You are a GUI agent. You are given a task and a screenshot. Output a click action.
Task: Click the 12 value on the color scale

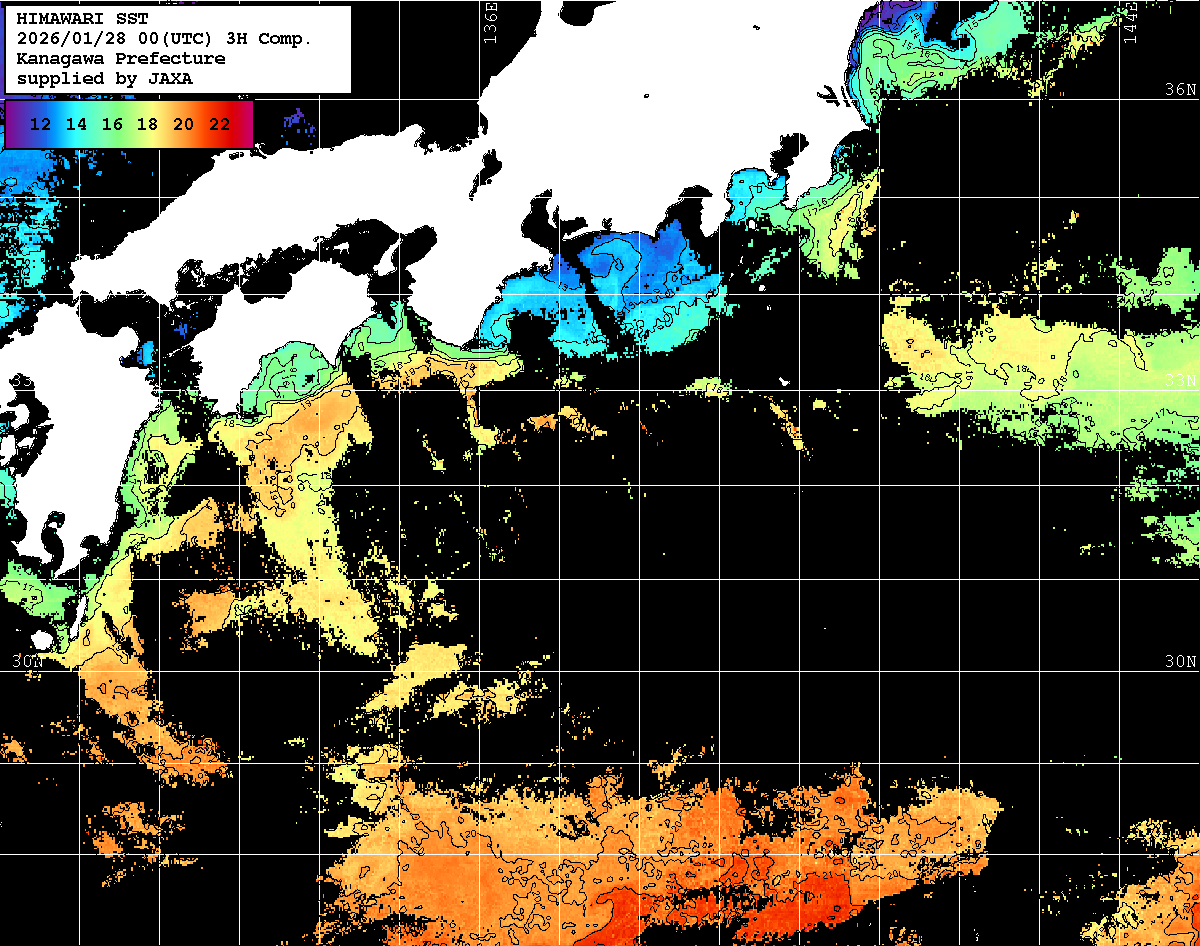click(x=41, y=124)
